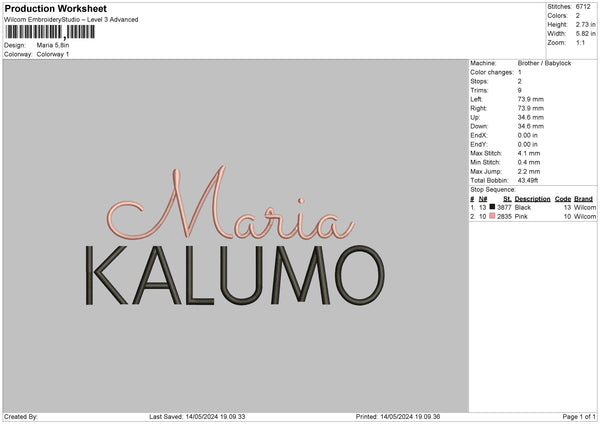Image resolution: width=600 pixels, height=424 pixels.
Task: Click the 'Created By:' footer label
Action: tap(21, 417)
